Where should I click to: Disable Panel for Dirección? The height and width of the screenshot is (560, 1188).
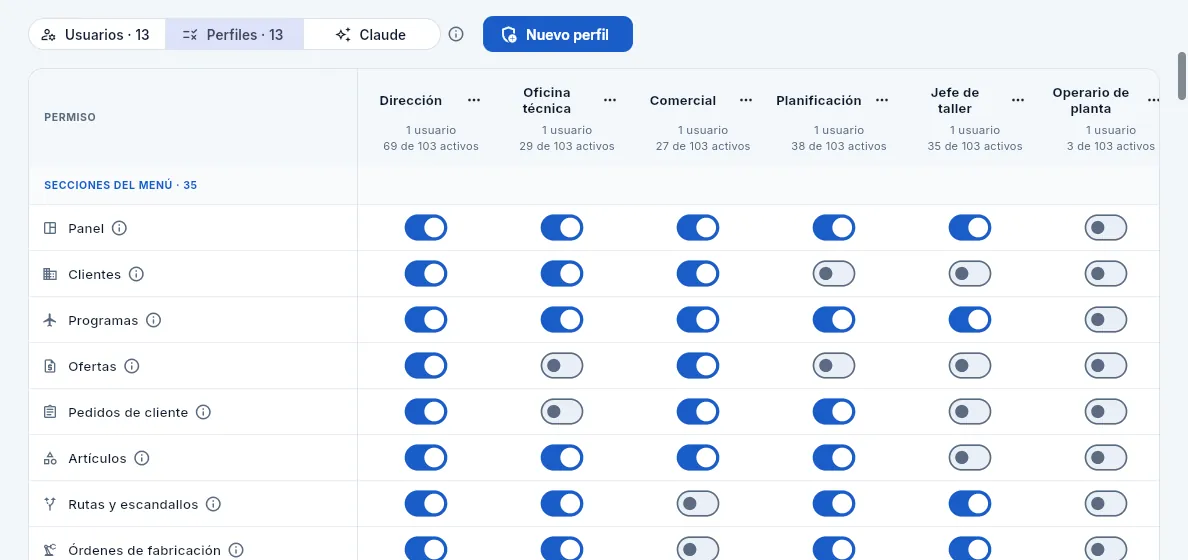pos(426,227)
